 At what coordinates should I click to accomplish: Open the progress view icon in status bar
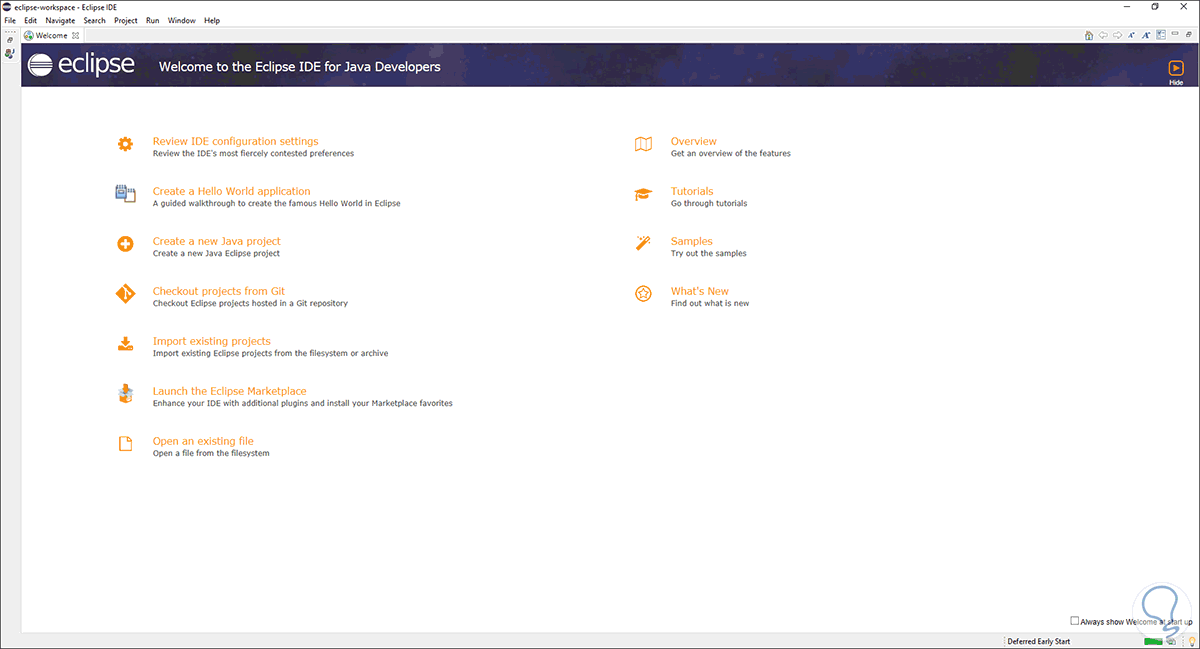pyautogui.click(x=1173, y=641)
